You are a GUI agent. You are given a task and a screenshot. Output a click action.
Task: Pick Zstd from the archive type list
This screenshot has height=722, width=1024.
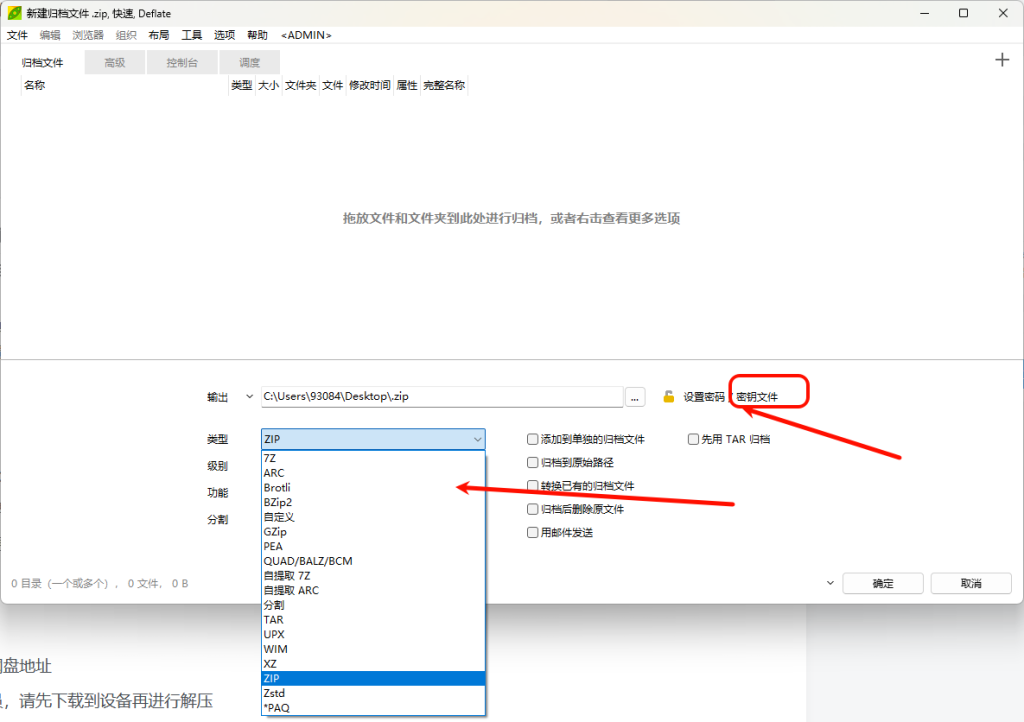(275, 692)
